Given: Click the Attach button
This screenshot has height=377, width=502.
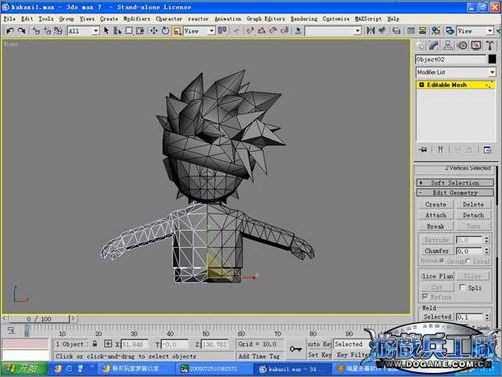Looking at the screenshot, I should click(436, 215).
